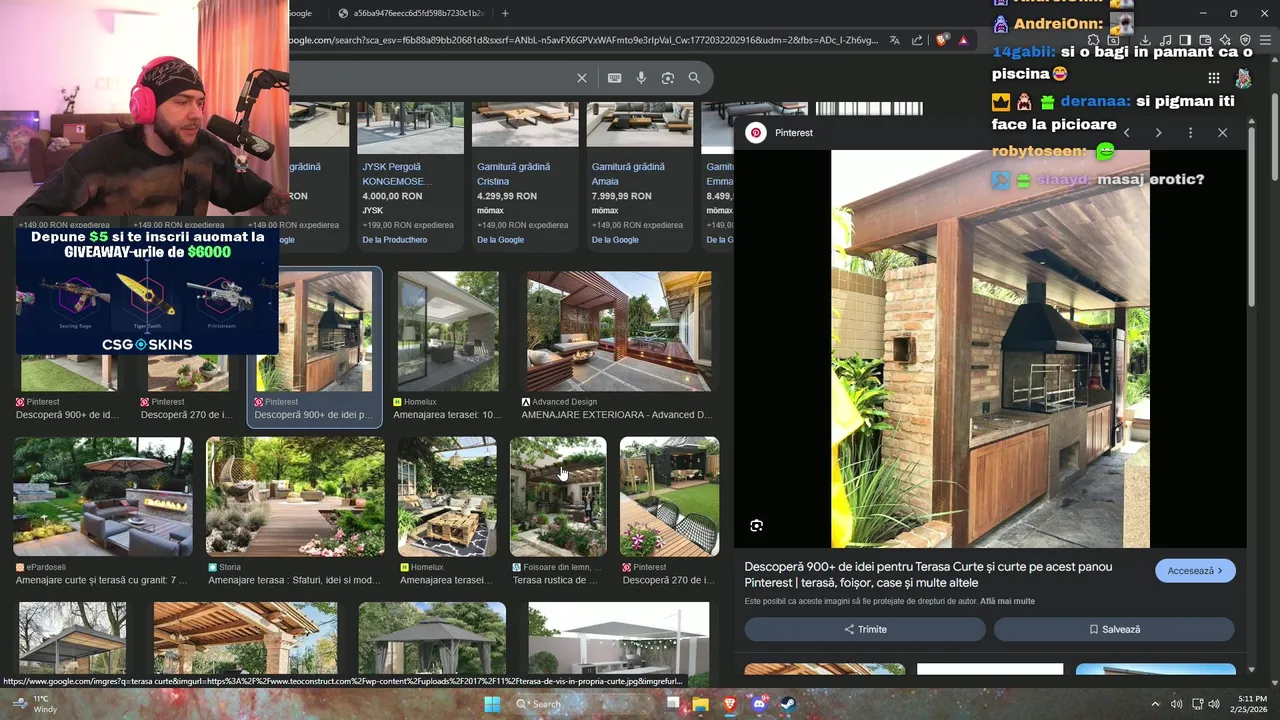
Task: Open Google apps grid
Action: 1213,78
